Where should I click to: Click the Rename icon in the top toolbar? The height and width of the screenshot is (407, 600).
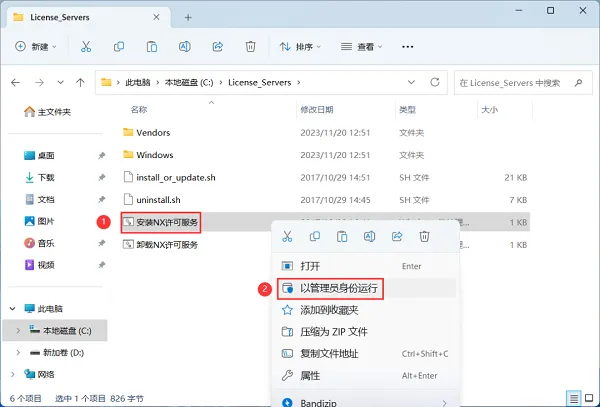[x=185, y=47]
